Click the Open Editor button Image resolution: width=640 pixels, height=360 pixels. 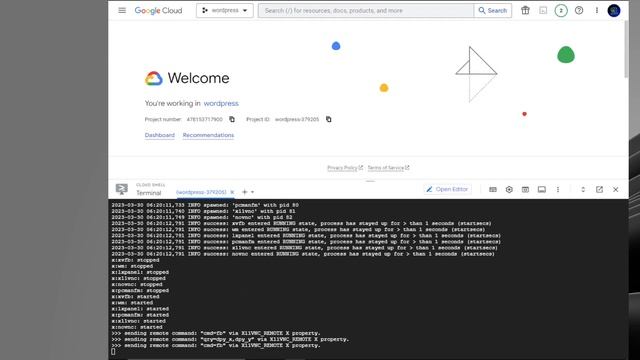click(447, 189)
